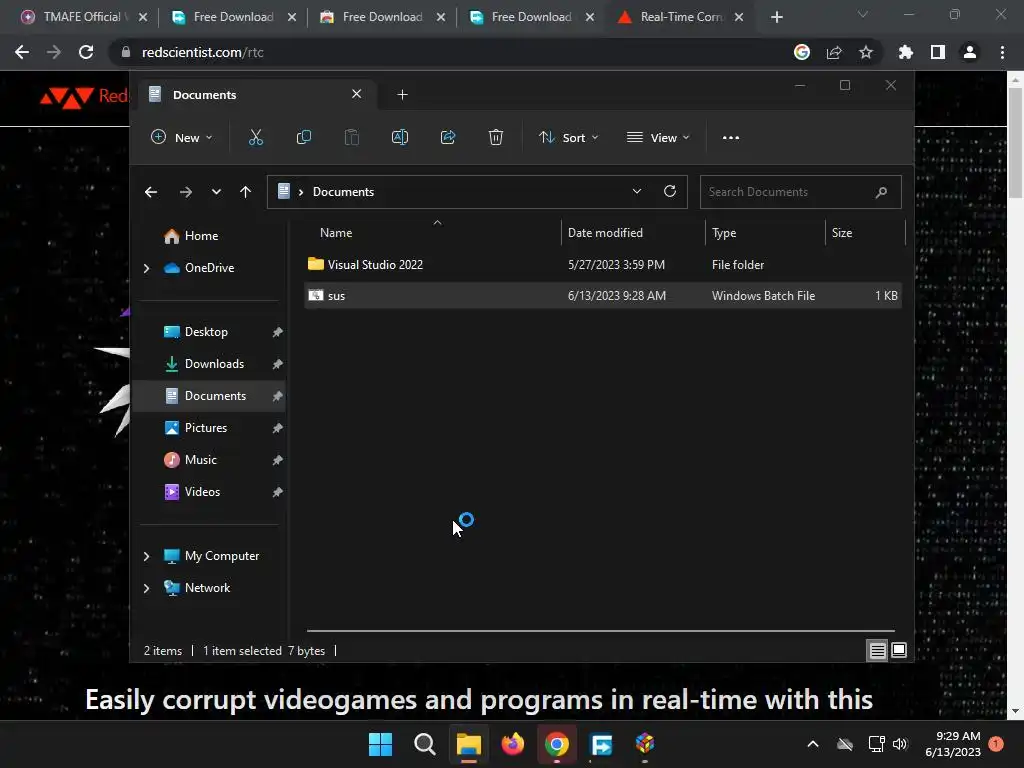1024x768 pixels.
Task: Click the Chrome extensions puzzle icon
Action: 905,52
